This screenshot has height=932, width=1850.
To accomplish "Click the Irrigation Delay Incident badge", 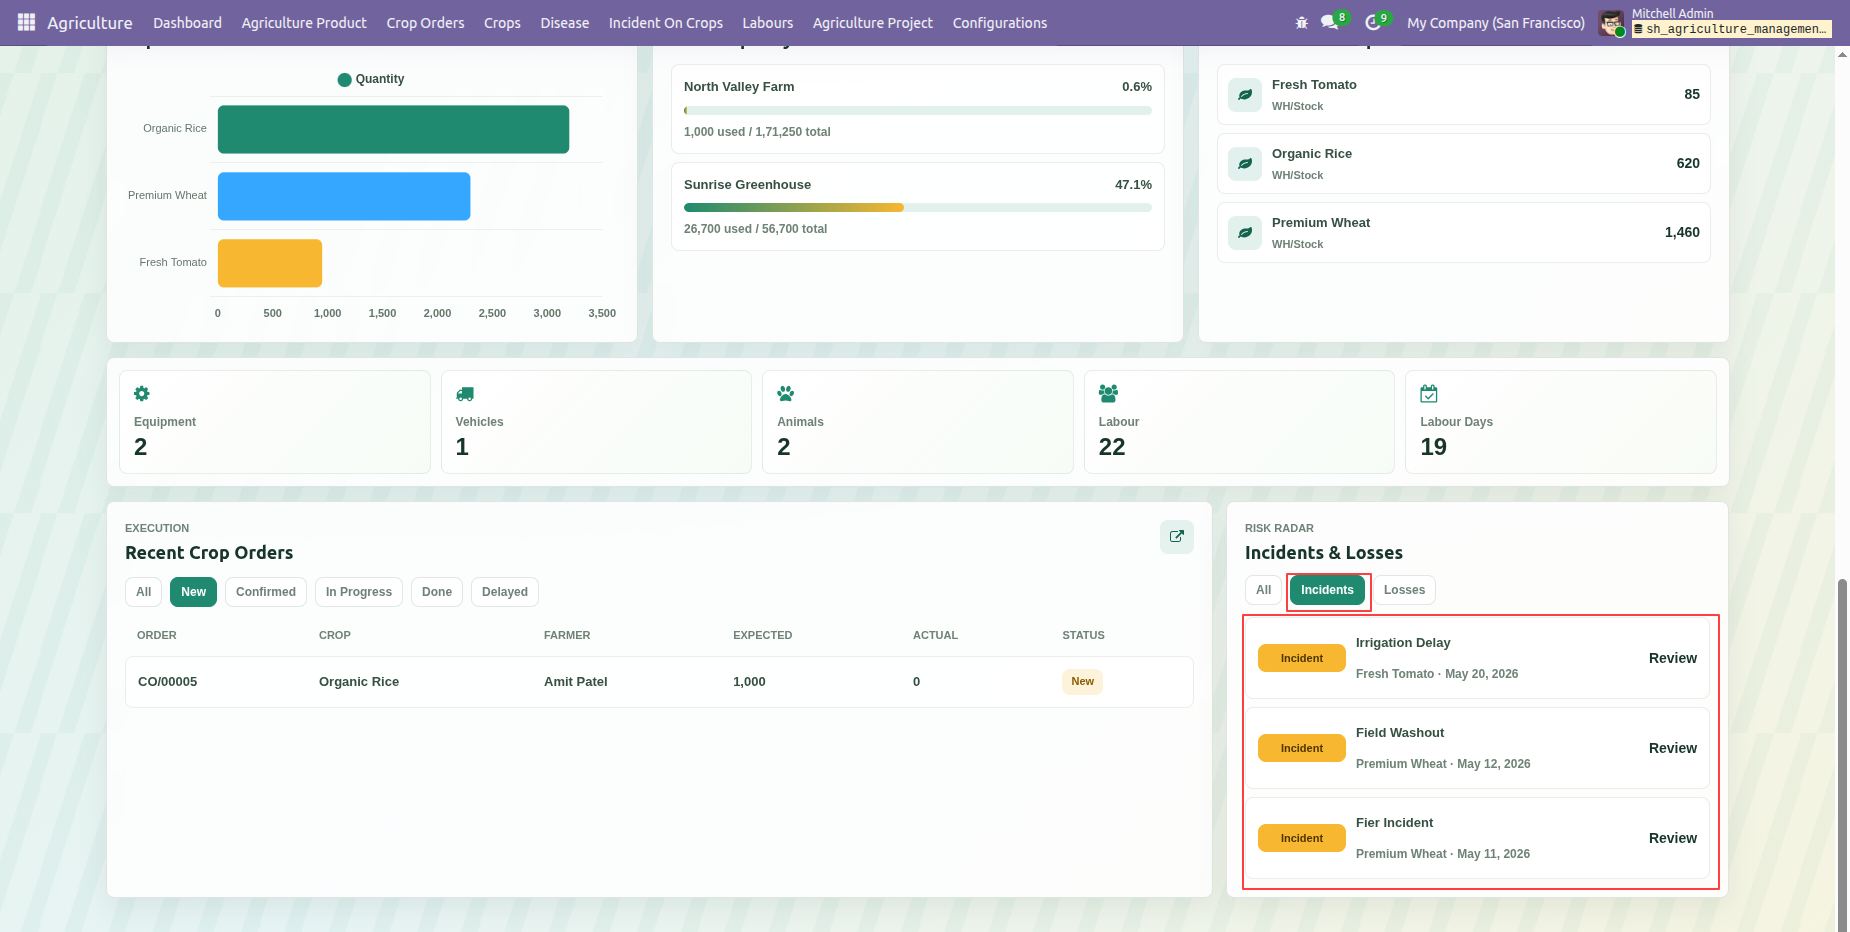I will pyautogui.click(x=1302, y=658).
